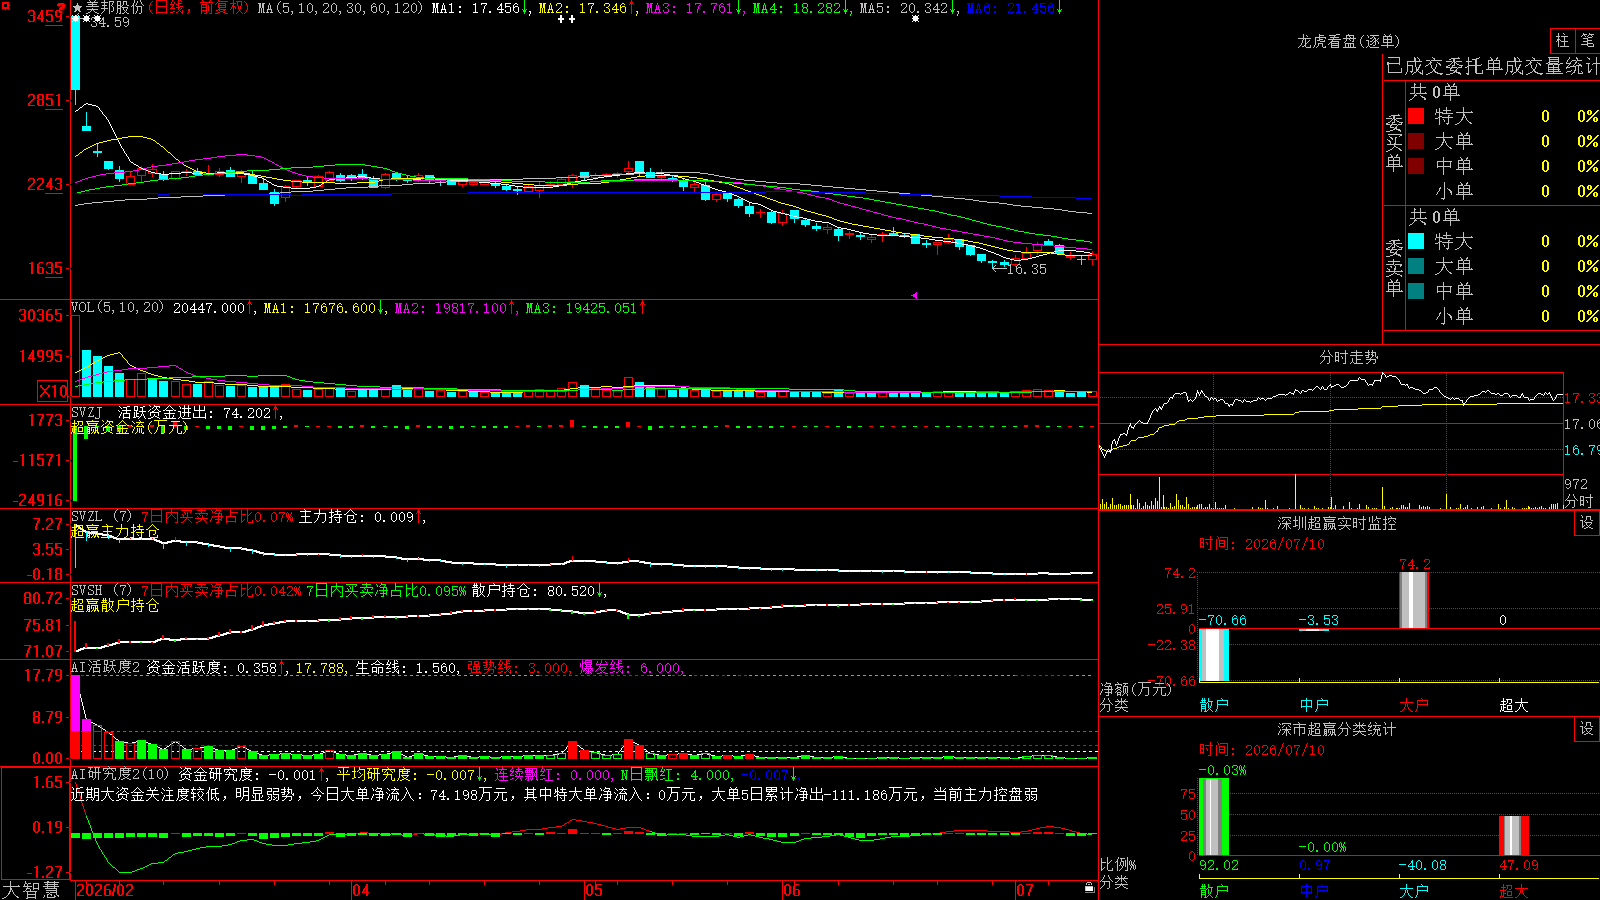Viewport: 1600px width, 900px height.
Task: Click the 06 month marker on the timeline
Action: (x=792, y=890)
